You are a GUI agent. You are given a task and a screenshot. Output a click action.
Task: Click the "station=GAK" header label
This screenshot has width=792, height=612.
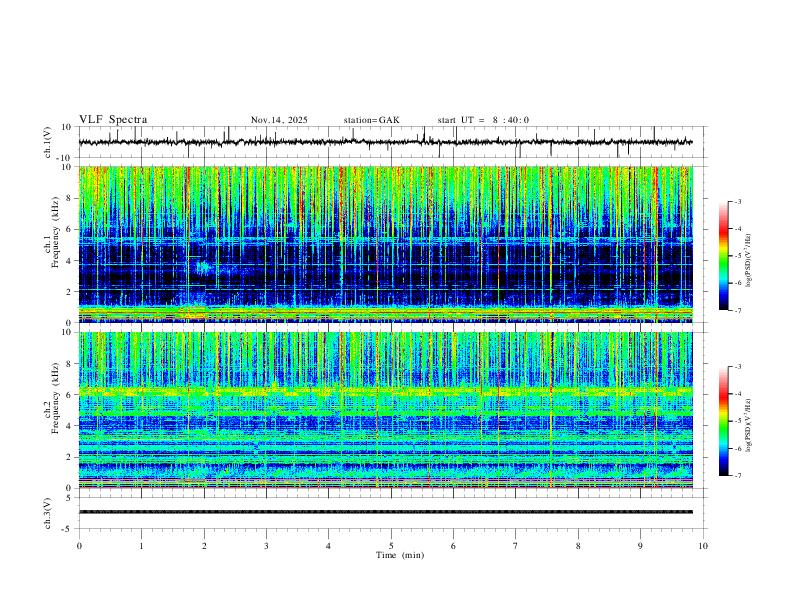(x=371, y=120)
